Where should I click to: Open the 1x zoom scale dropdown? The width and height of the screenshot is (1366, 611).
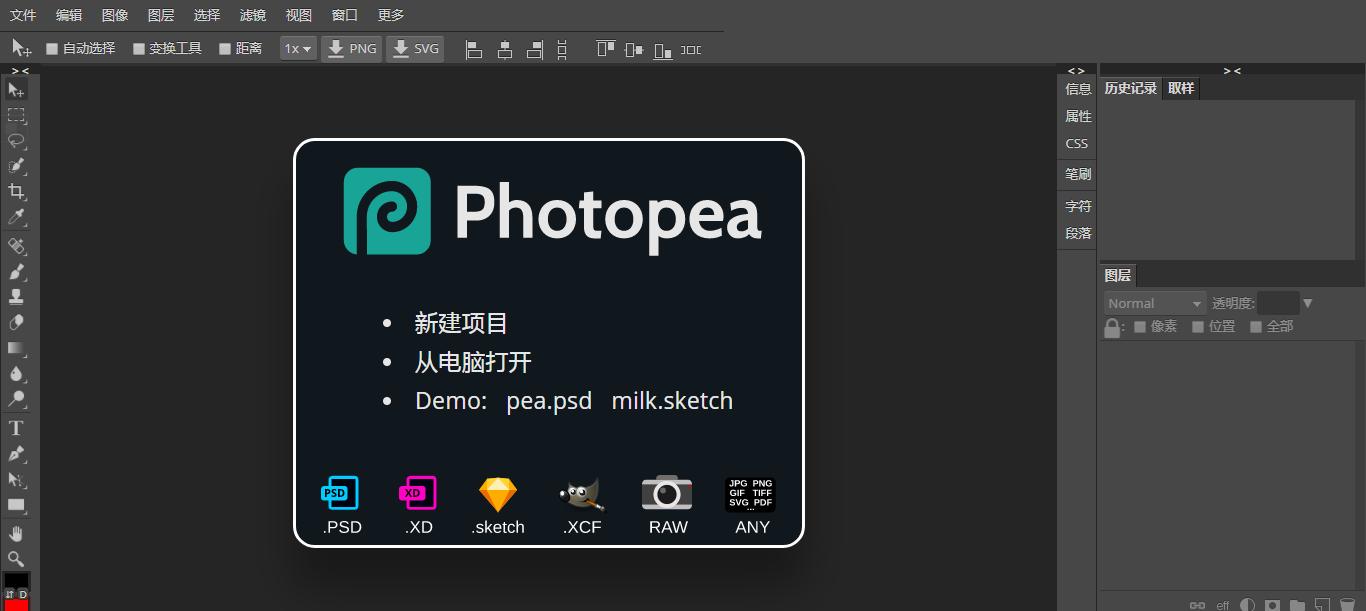pos(297,48)
